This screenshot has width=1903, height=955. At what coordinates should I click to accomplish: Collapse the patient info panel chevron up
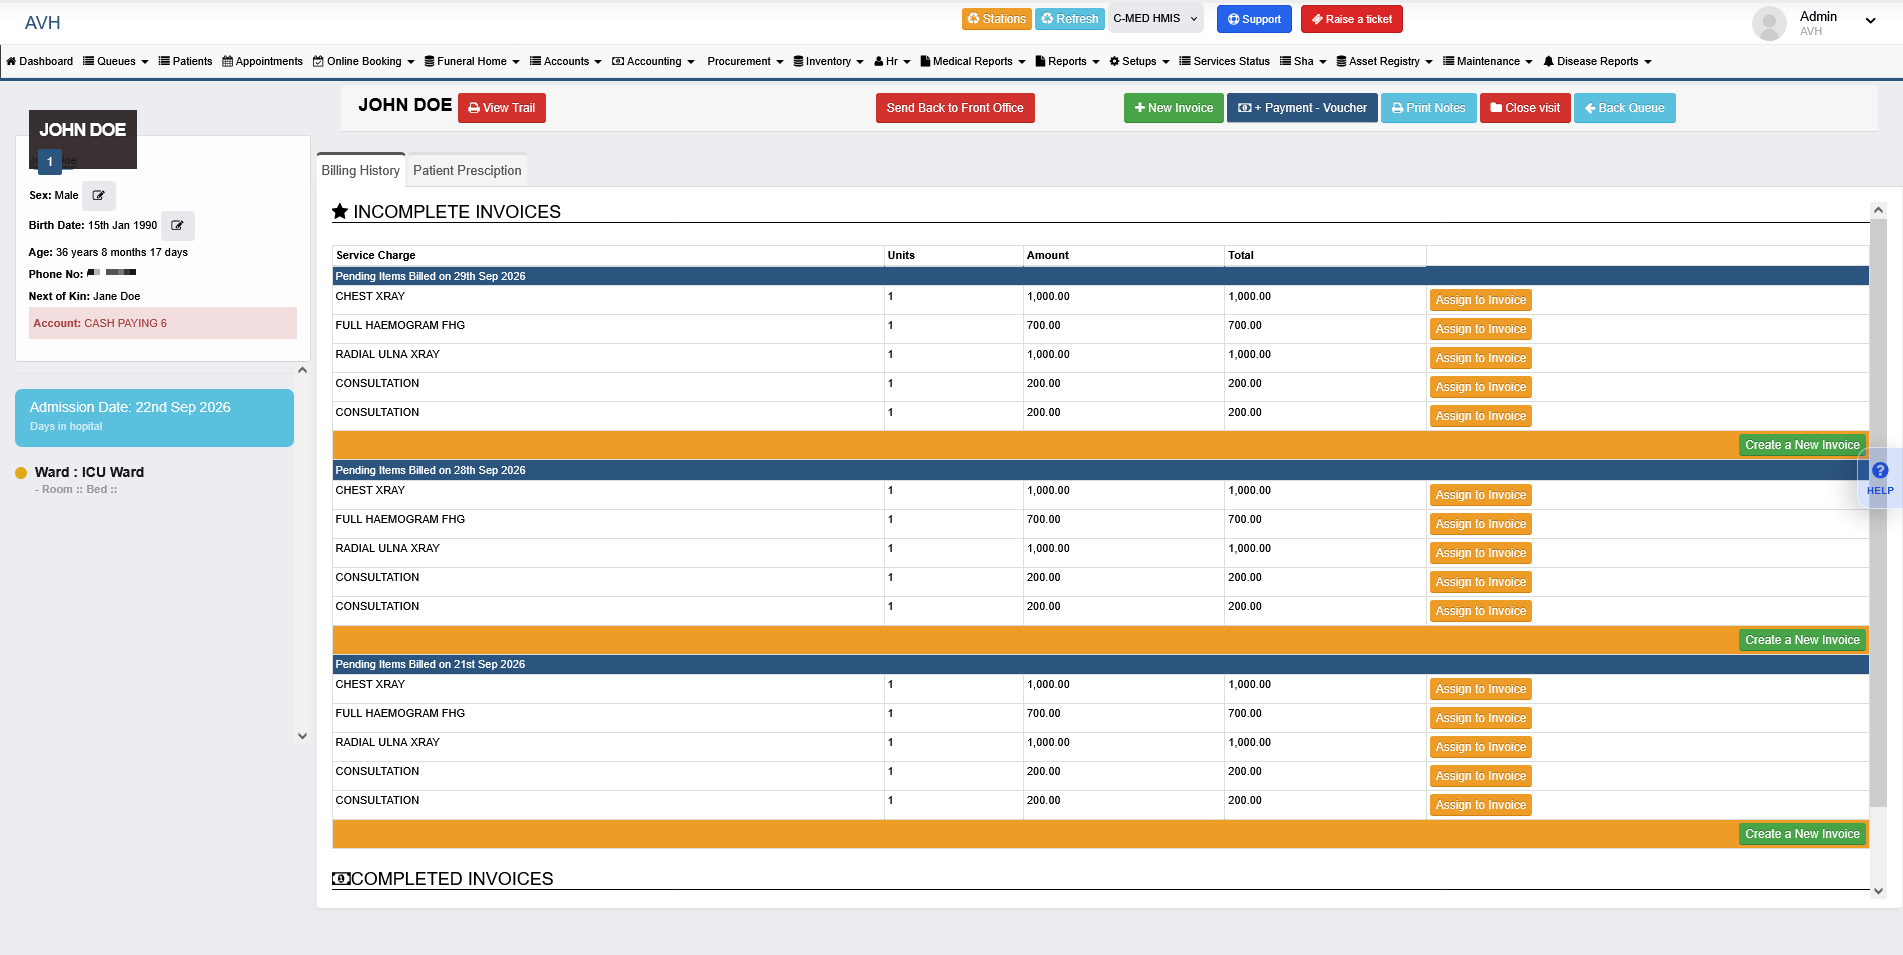pyautogui.click(x=302, y=370)
